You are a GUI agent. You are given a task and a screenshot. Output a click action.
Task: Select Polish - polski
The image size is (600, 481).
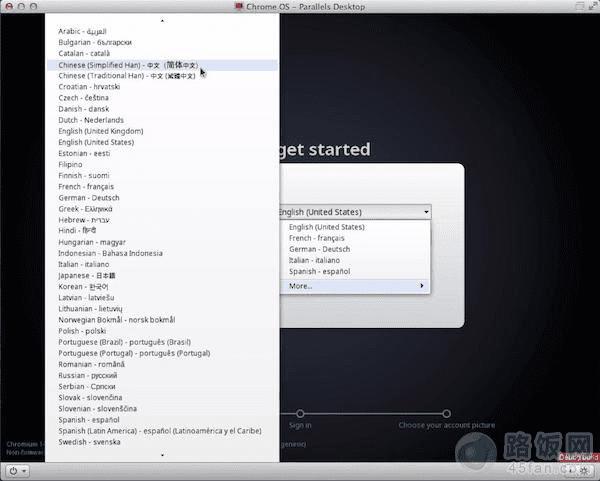point(162,331)
